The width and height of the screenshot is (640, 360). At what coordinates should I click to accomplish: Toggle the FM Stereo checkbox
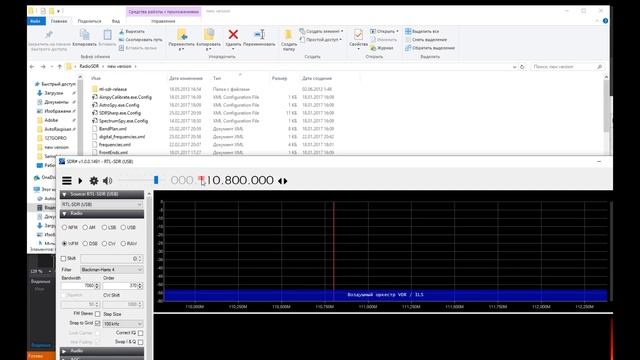pyautogui.click(x=98, y=314)
